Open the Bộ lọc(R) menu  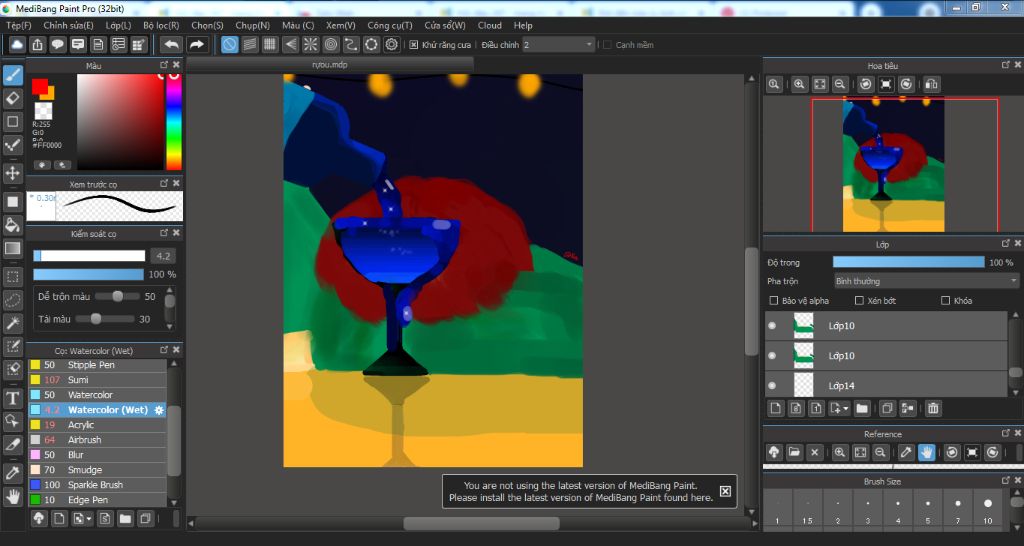161,25
